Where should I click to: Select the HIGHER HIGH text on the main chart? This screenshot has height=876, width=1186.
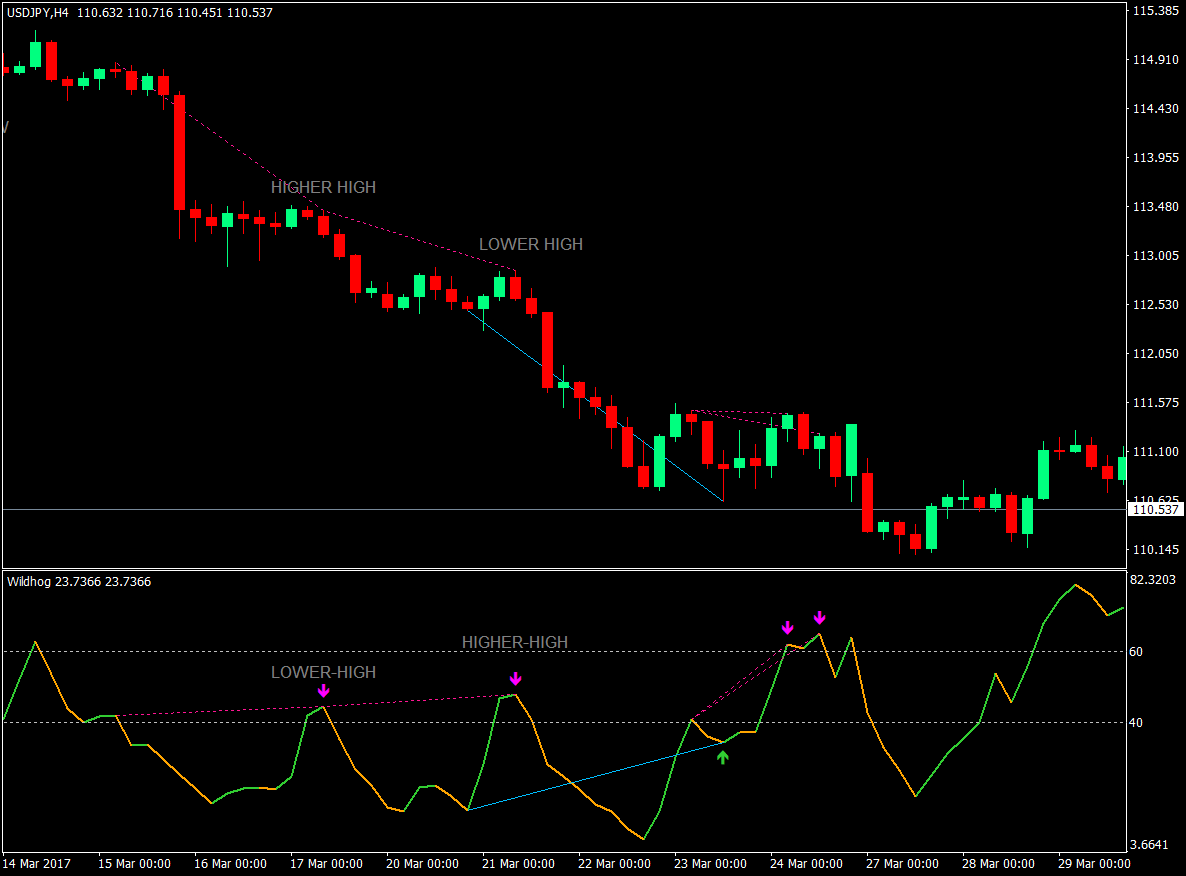[323, 187]
